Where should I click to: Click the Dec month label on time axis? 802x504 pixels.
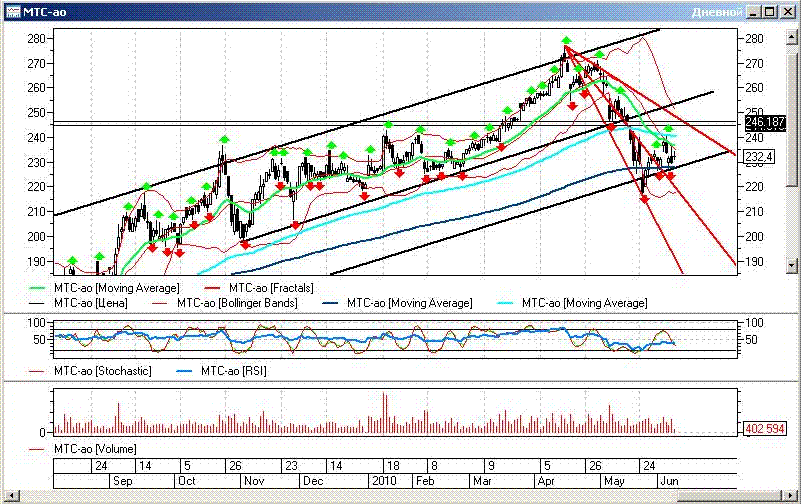click(313, 481)
